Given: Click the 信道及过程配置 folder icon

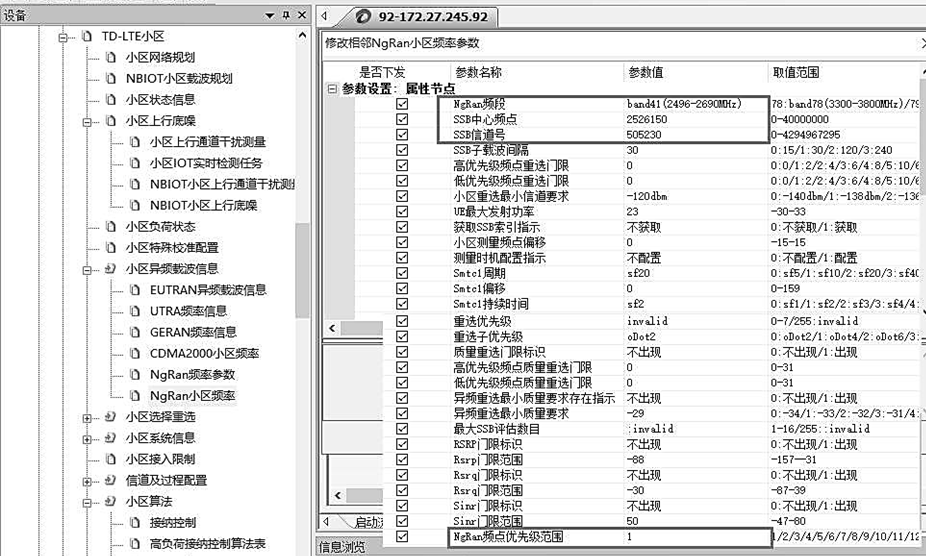Looking at the screenshot, I should pos(110,480).
